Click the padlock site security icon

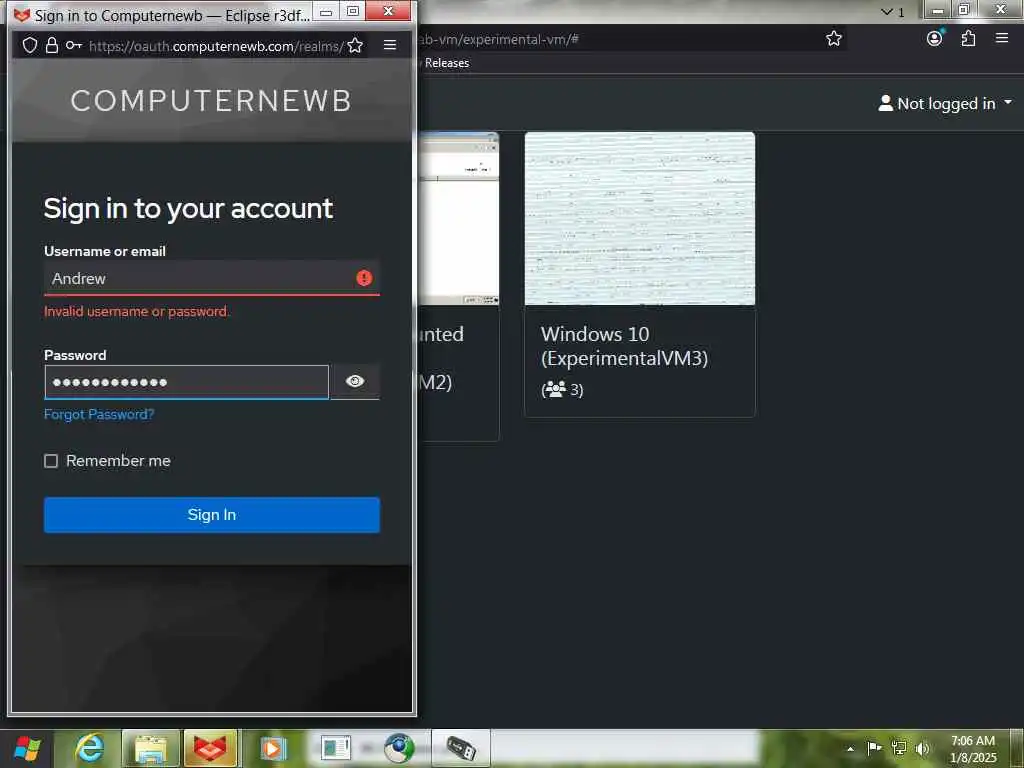click(52, 45)
